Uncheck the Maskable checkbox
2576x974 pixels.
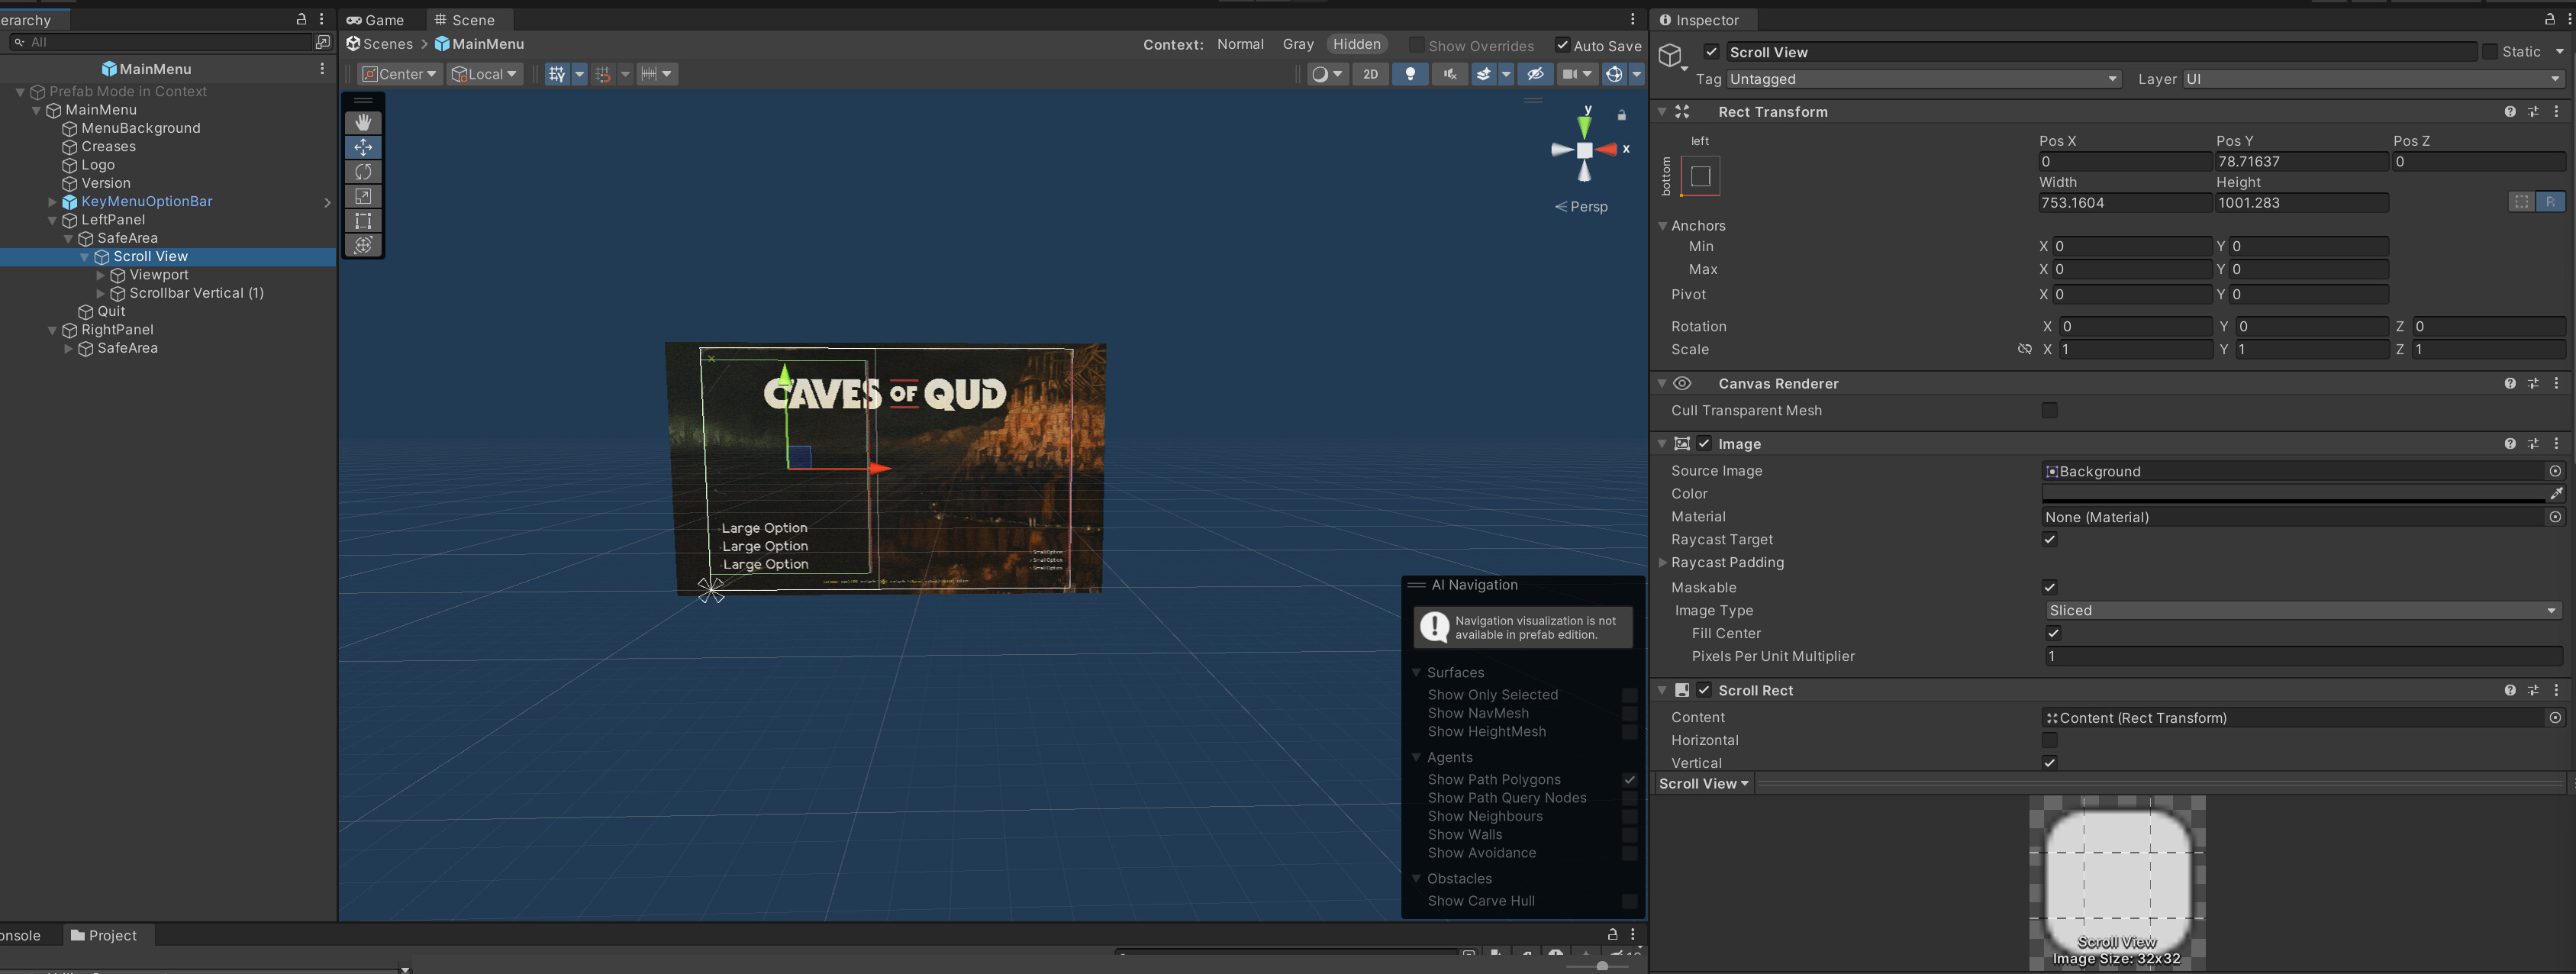pyautogui.click(x=2050, y=587)
